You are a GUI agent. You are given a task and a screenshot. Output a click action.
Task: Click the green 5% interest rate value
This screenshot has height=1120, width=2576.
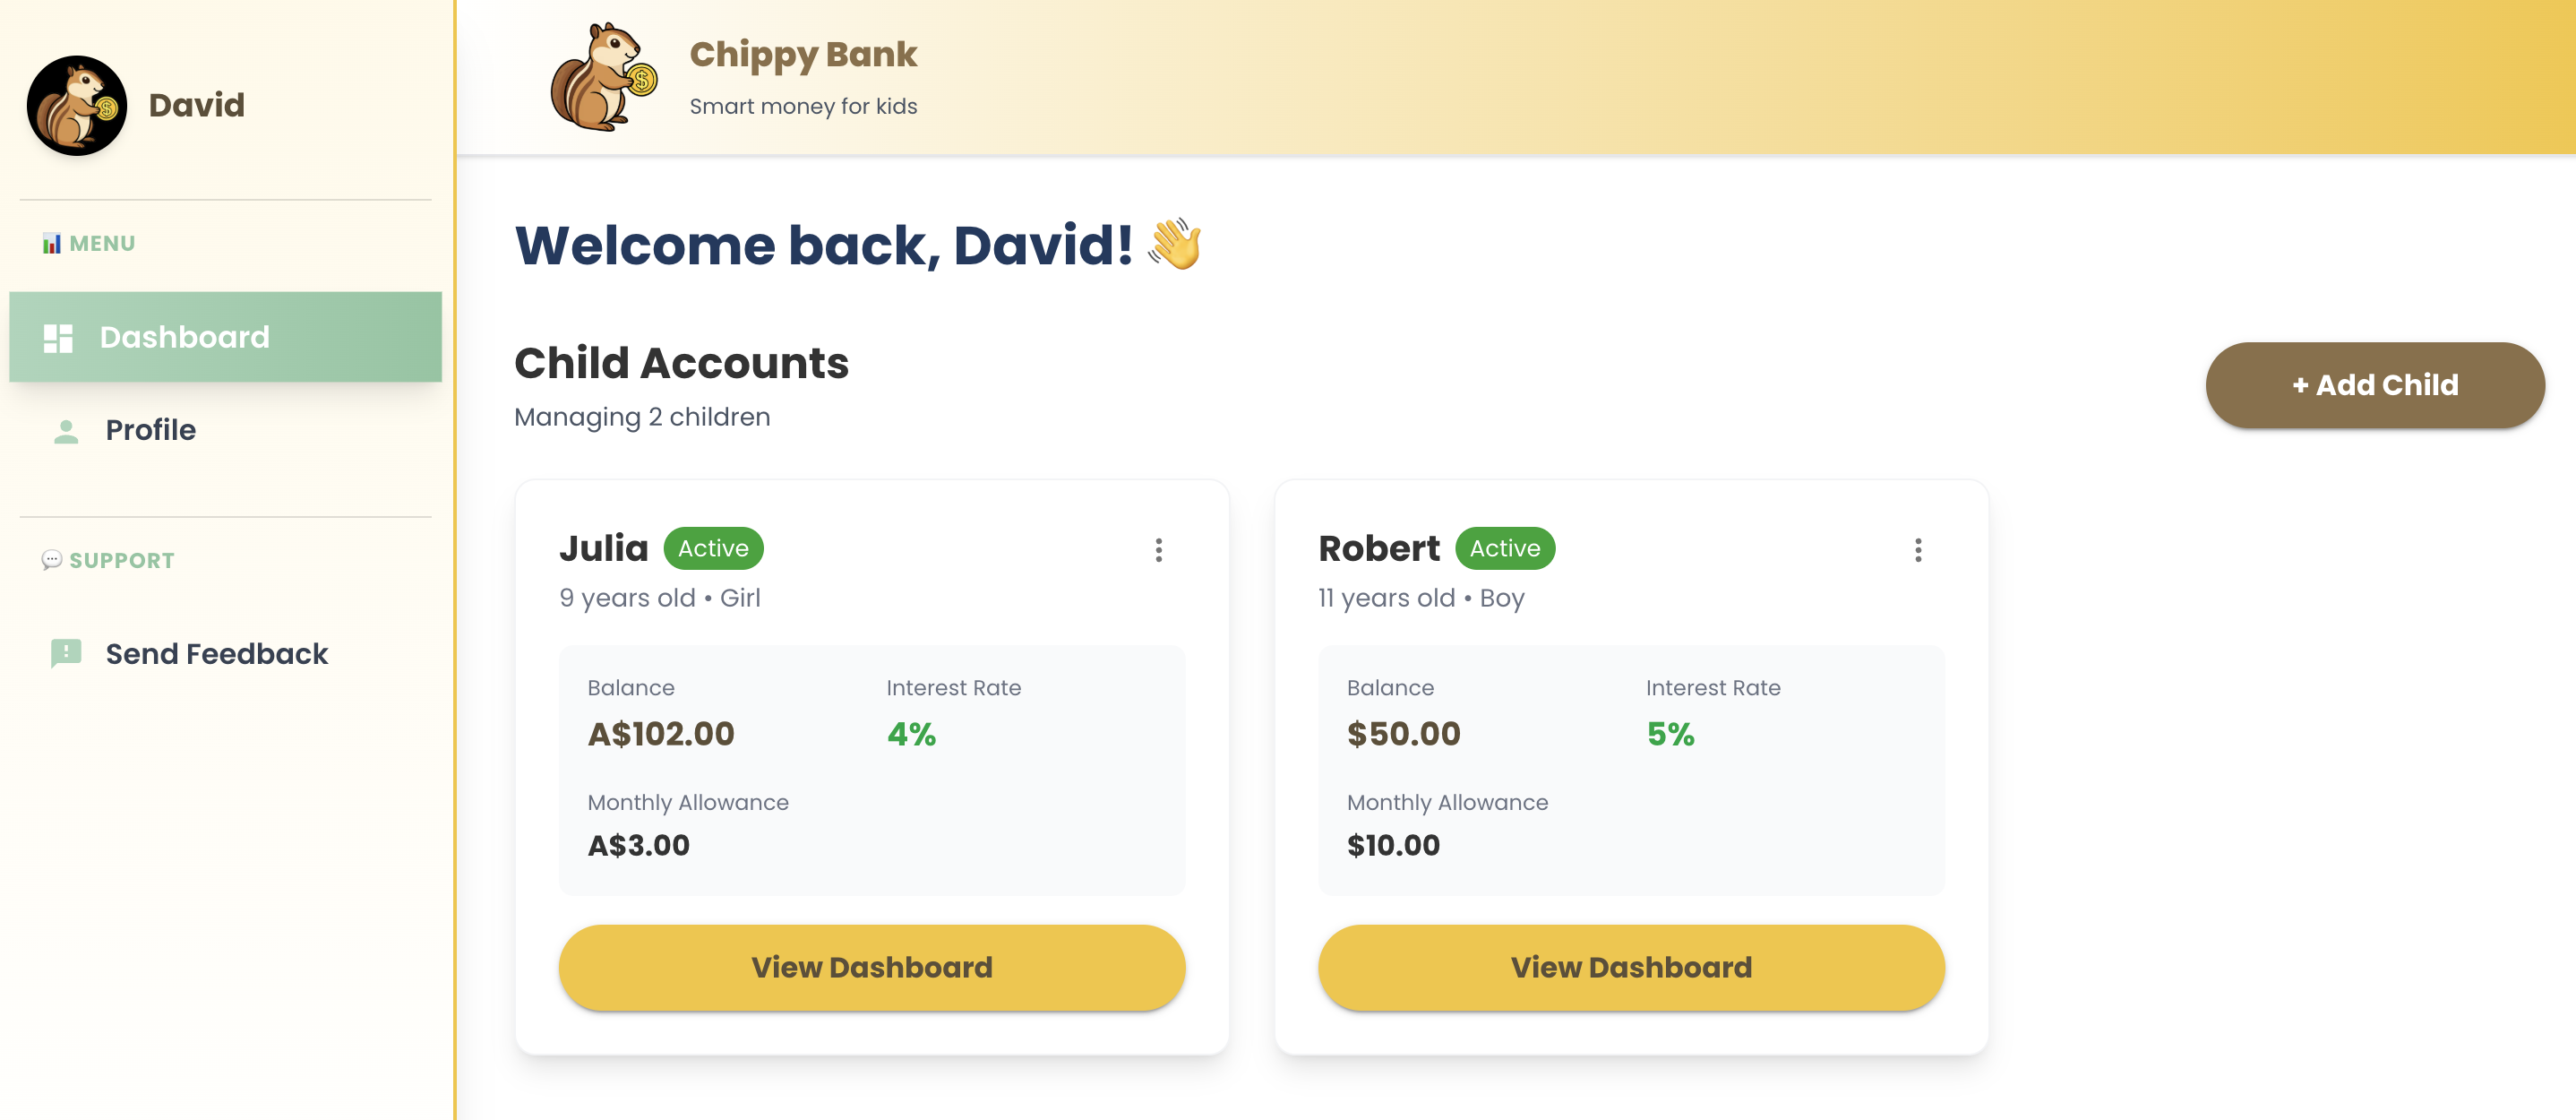pyautogui.click(x=1671, y=733)
